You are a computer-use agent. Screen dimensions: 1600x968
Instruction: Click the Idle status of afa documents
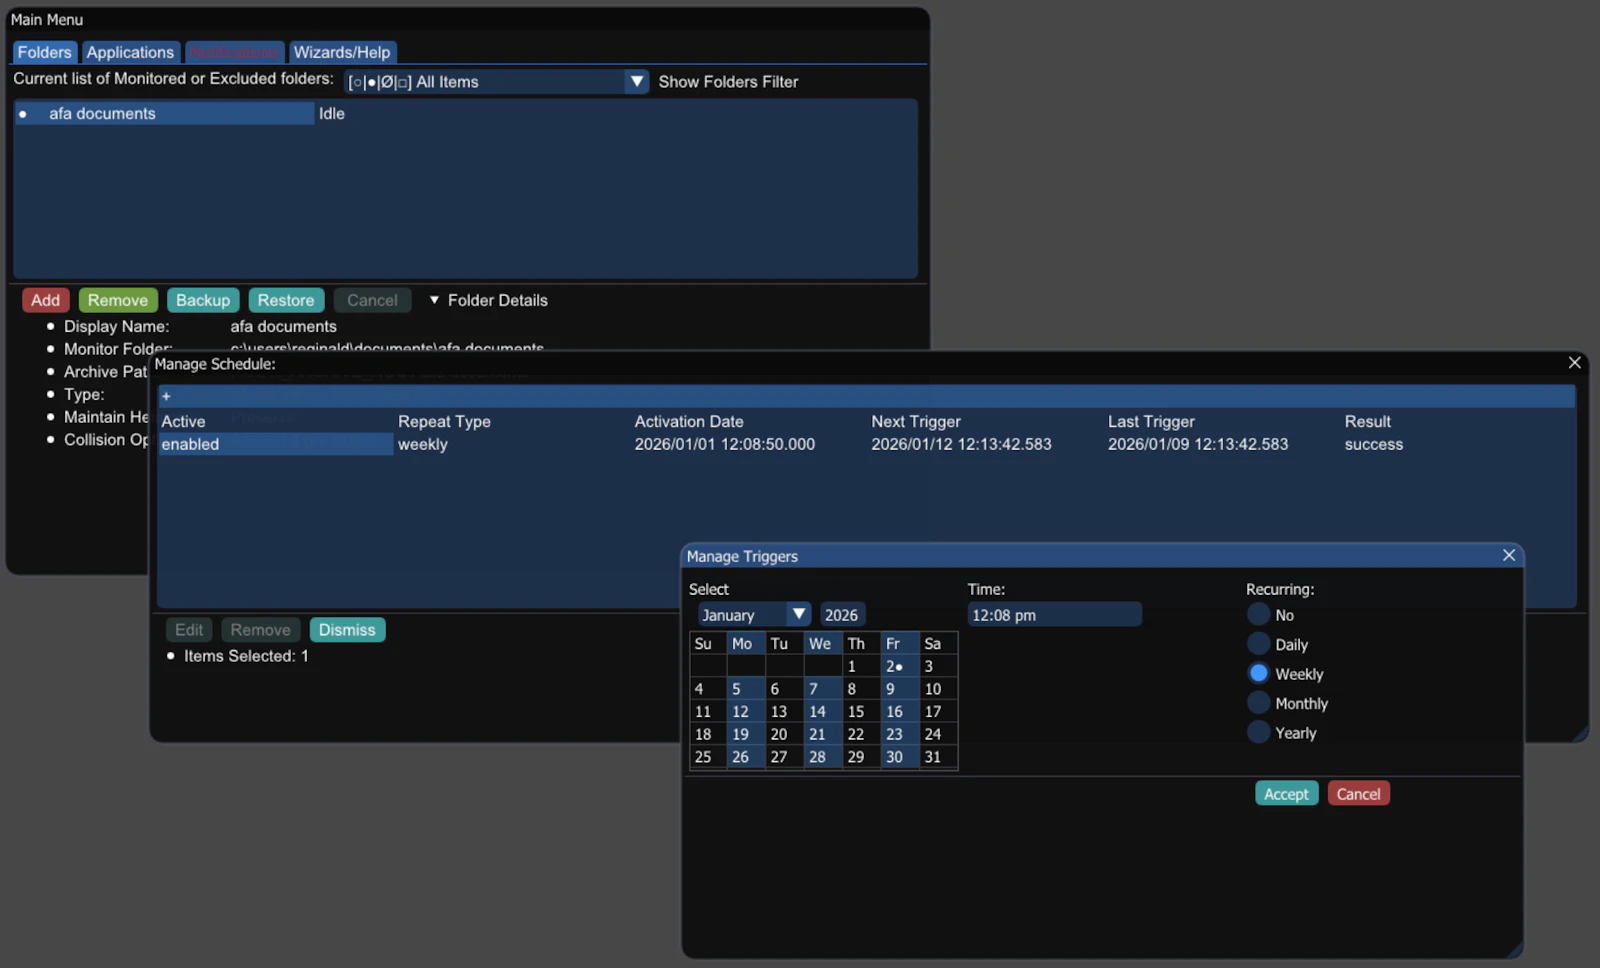332,114
